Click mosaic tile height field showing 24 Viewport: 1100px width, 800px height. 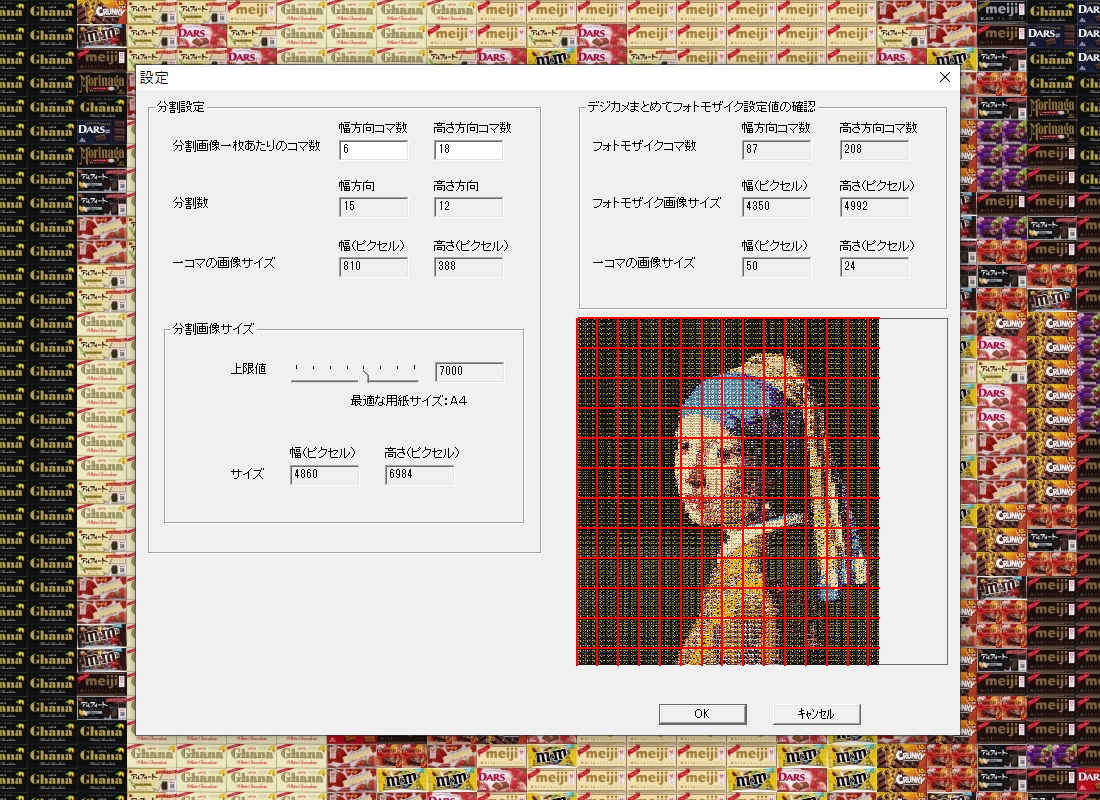(874, 267)
